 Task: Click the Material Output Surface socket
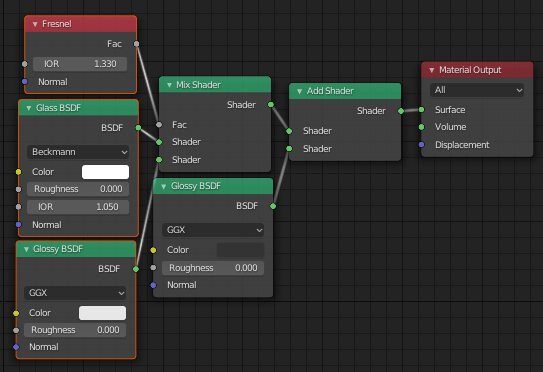coord(421,110)
